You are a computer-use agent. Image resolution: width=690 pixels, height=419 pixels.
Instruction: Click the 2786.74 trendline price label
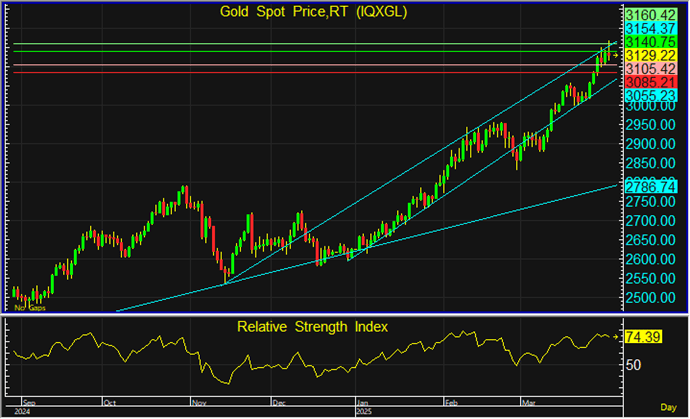click(x=648, y=186)
